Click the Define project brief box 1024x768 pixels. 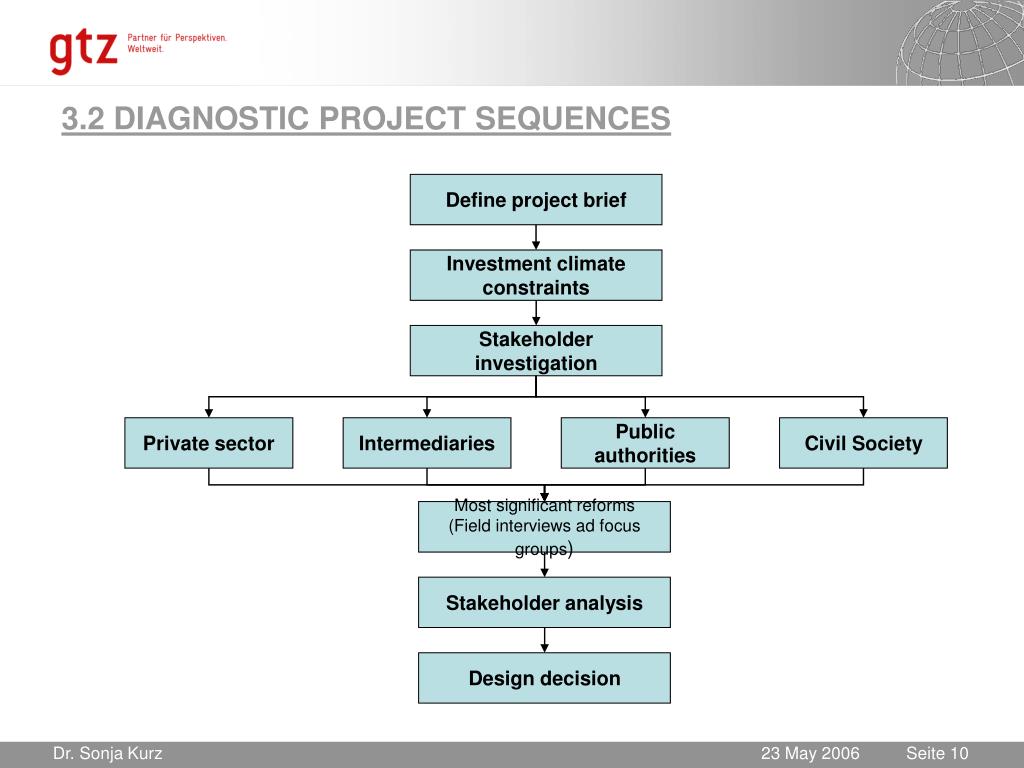[x=536, y=200]
